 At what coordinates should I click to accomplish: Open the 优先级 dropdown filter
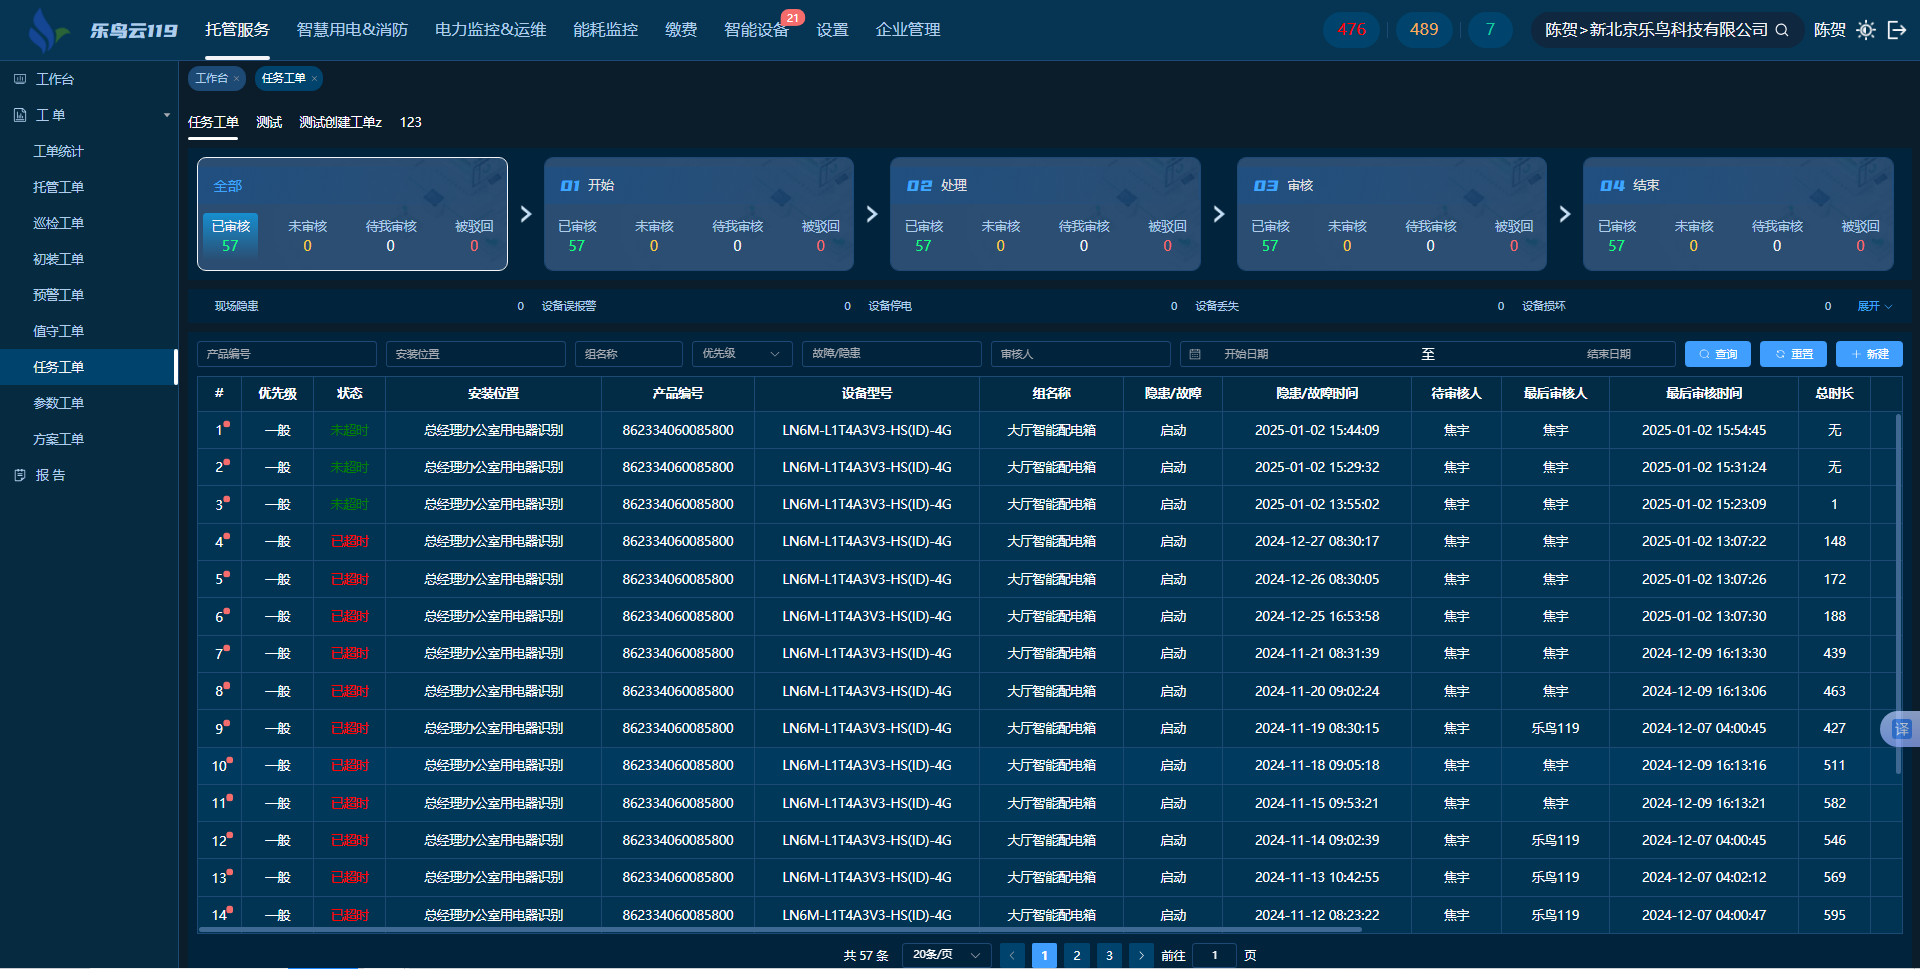(741, 354)
